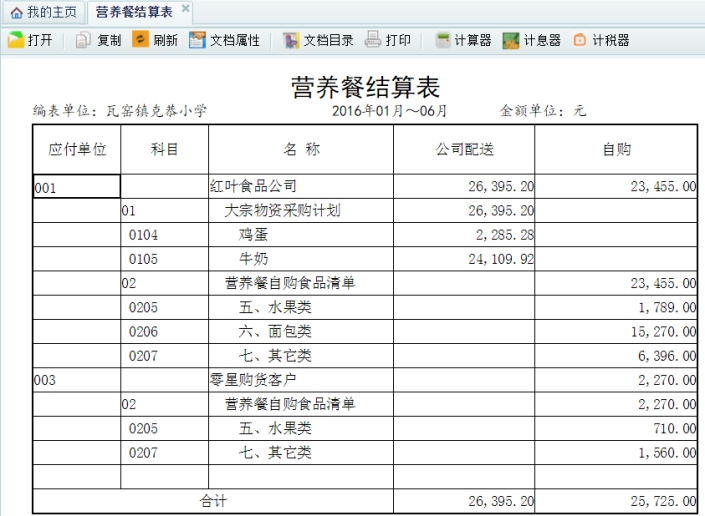Click the 2,285.28 amount cell
The width and height of the screenshot is (705, 516).
point(464,235)
